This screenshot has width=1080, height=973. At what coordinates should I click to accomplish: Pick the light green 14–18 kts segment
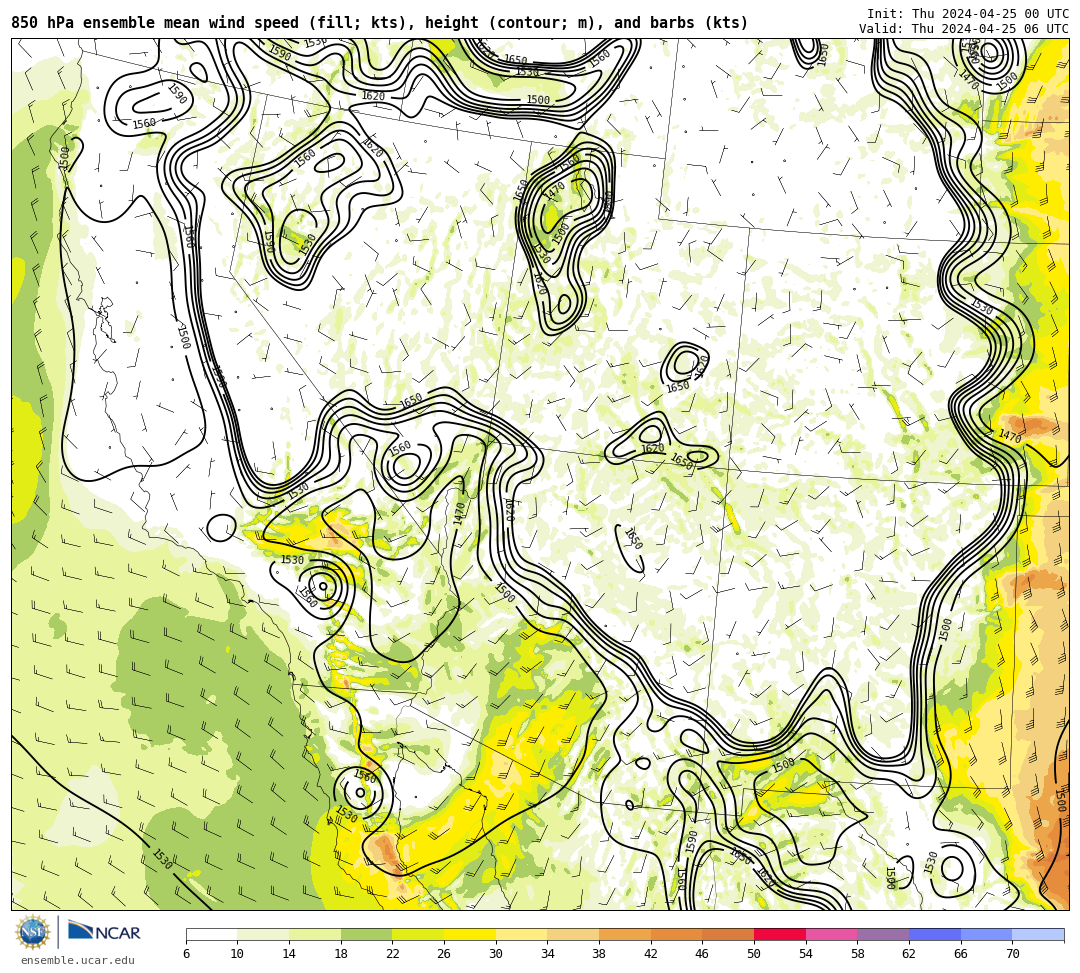(x=315, y=934)
